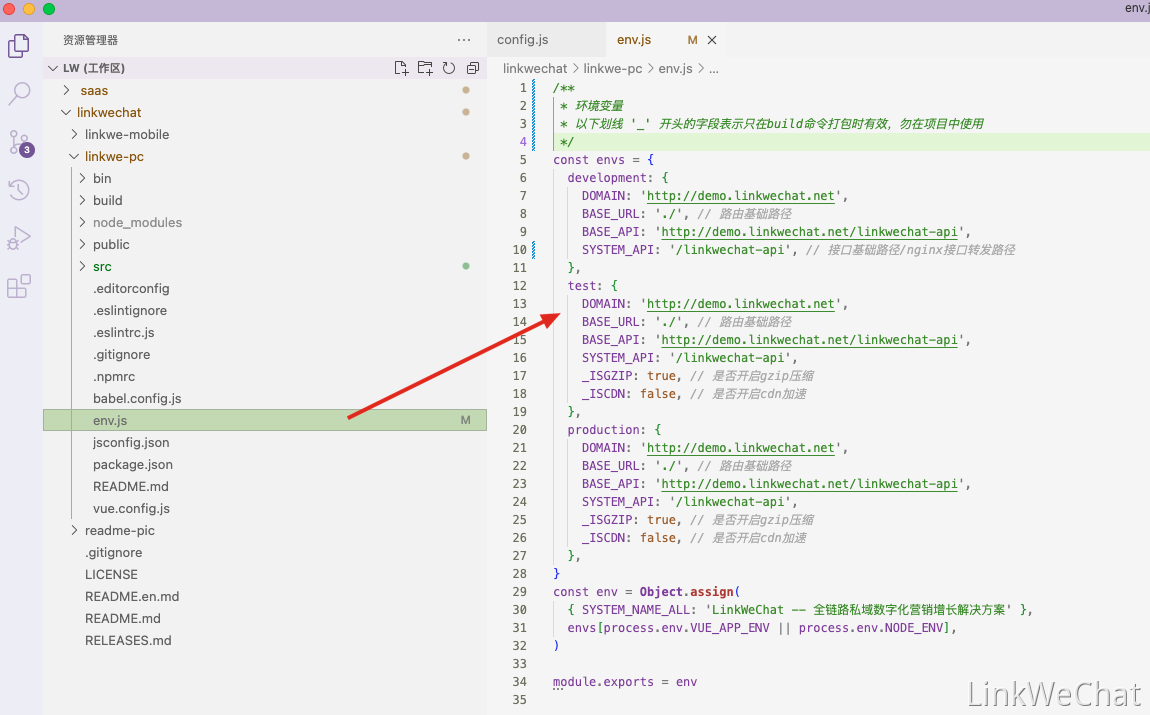Click the green macOS fullscreen button

click(49, 9)
